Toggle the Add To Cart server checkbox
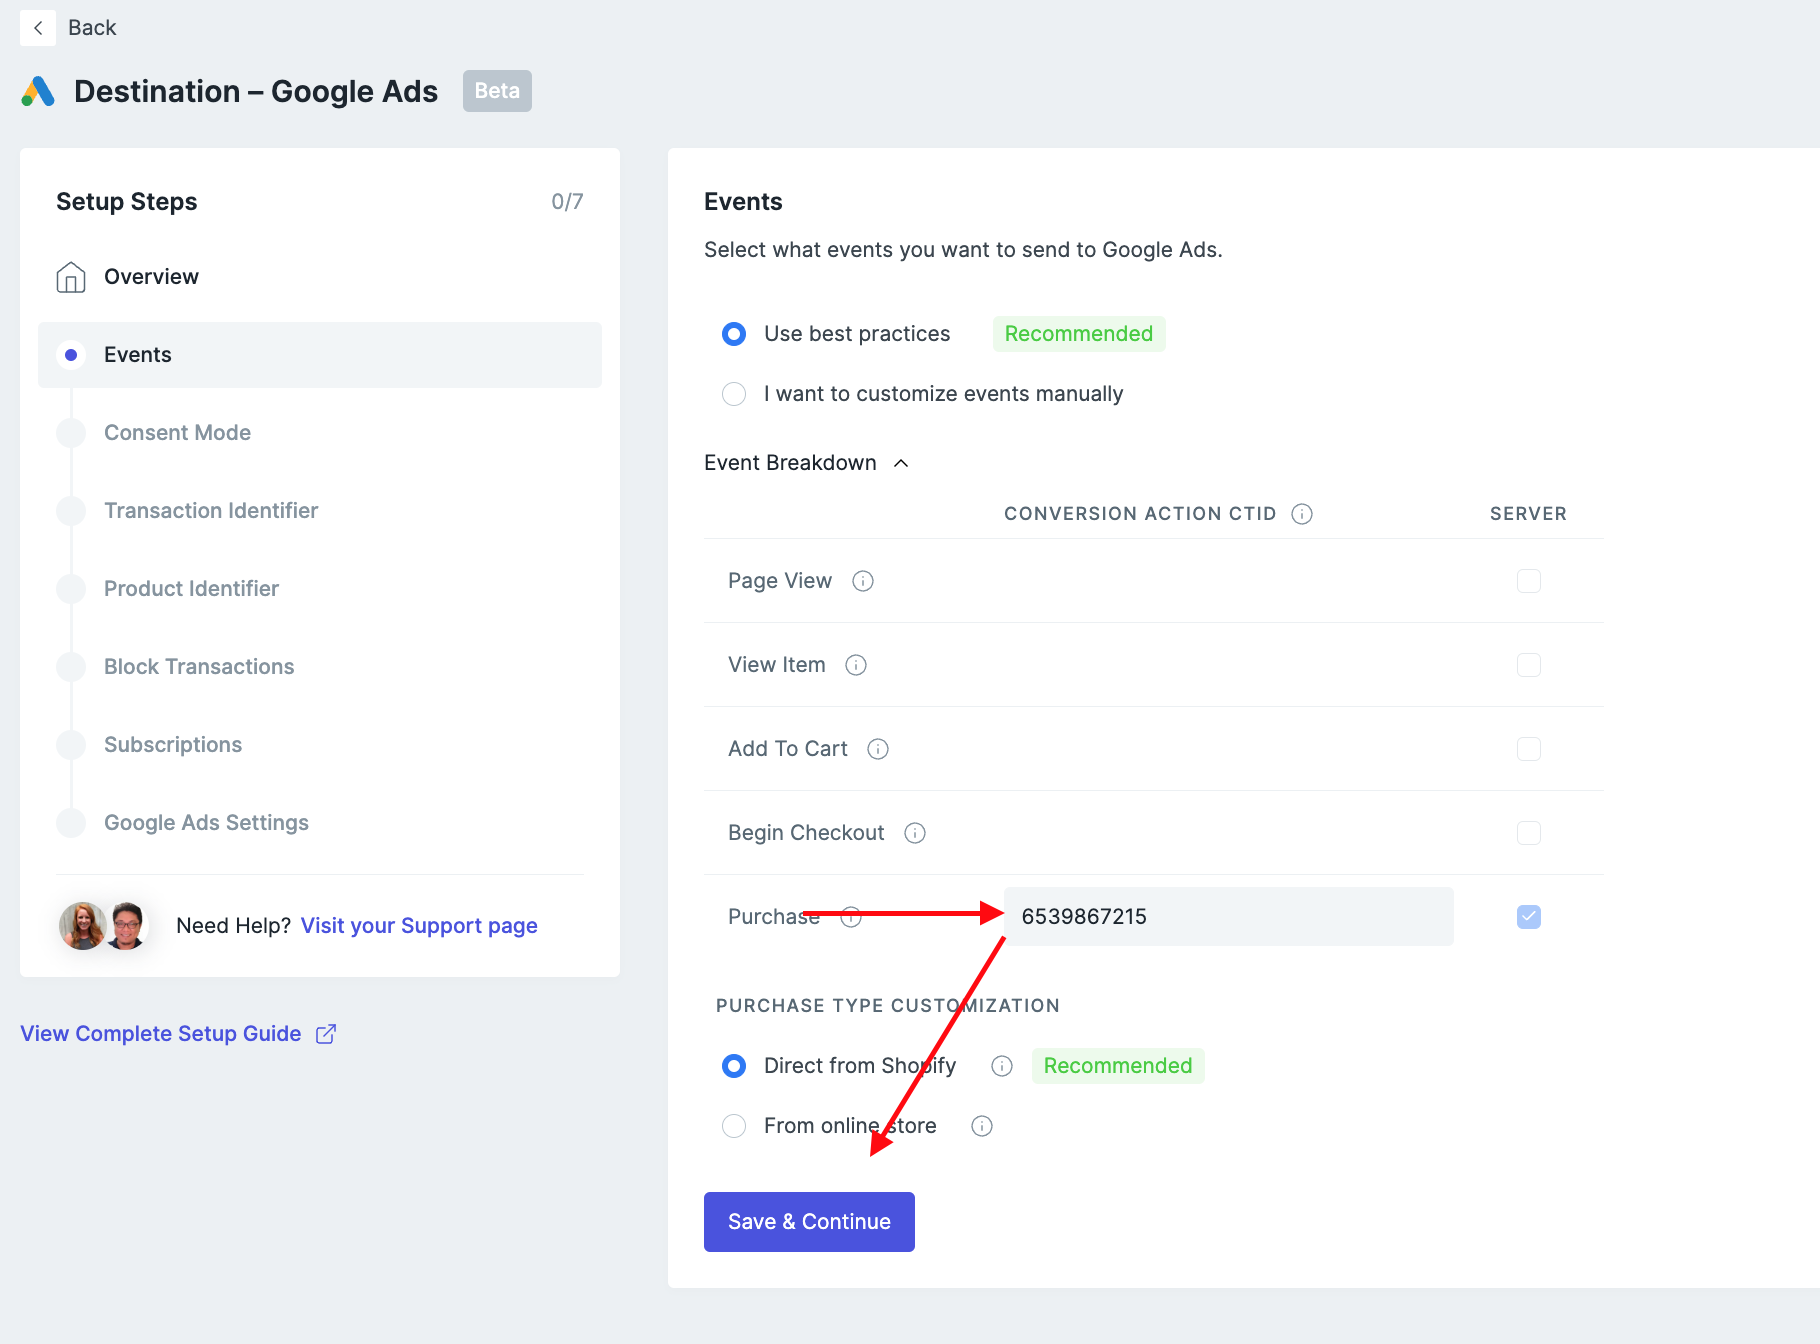 1529,749
